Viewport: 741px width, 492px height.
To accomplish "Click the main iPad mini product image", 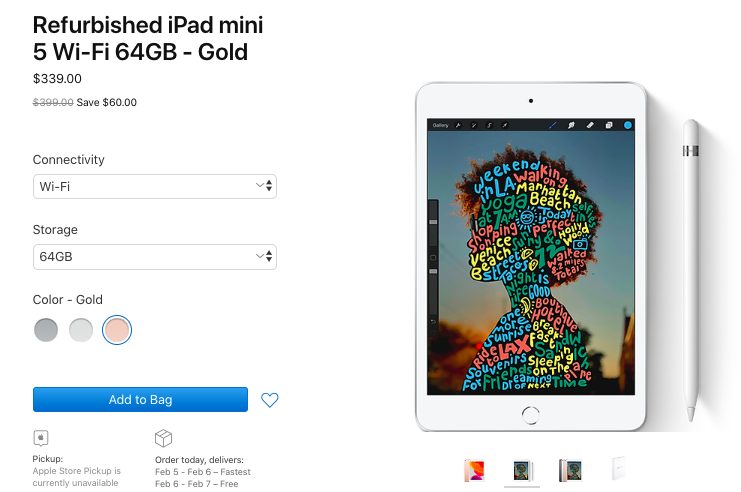I will coord(531,256).
